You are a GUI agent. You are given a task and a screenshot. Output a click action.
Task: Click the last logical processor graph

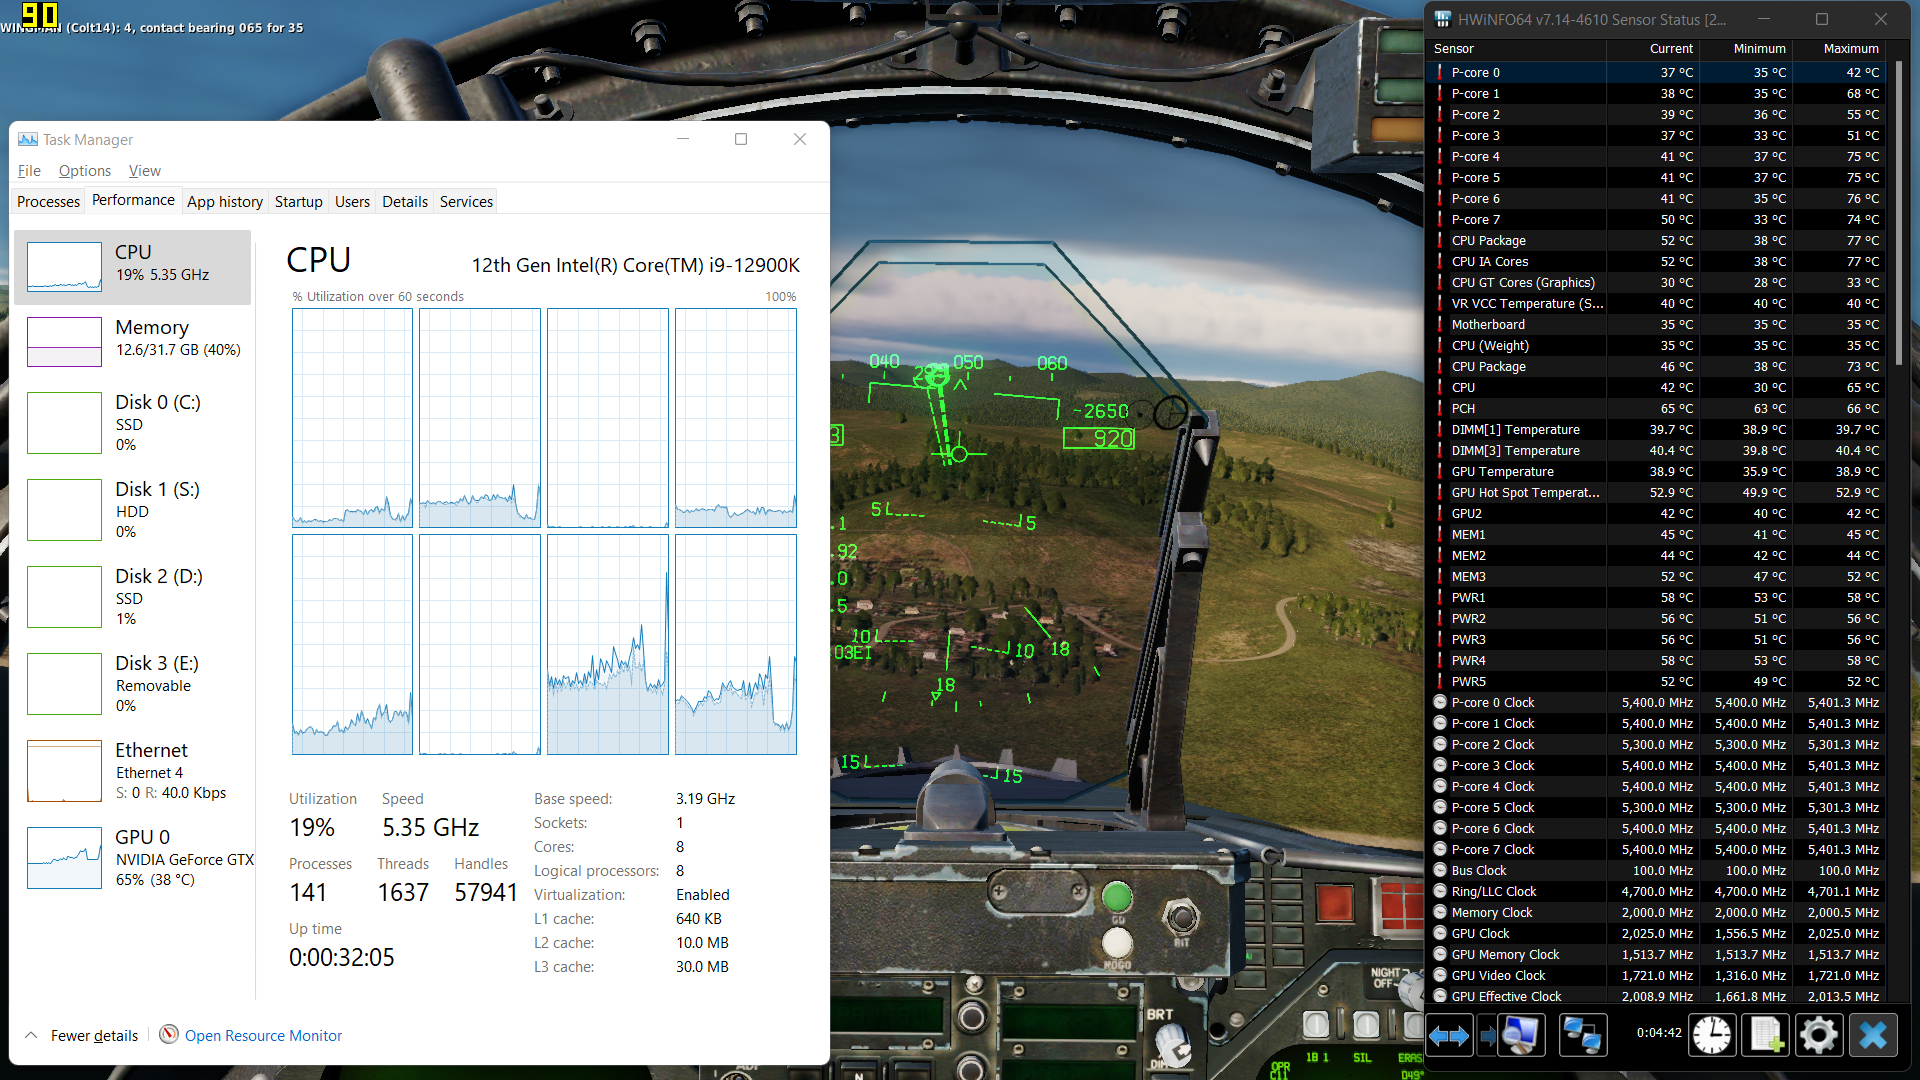pos(736,644)
